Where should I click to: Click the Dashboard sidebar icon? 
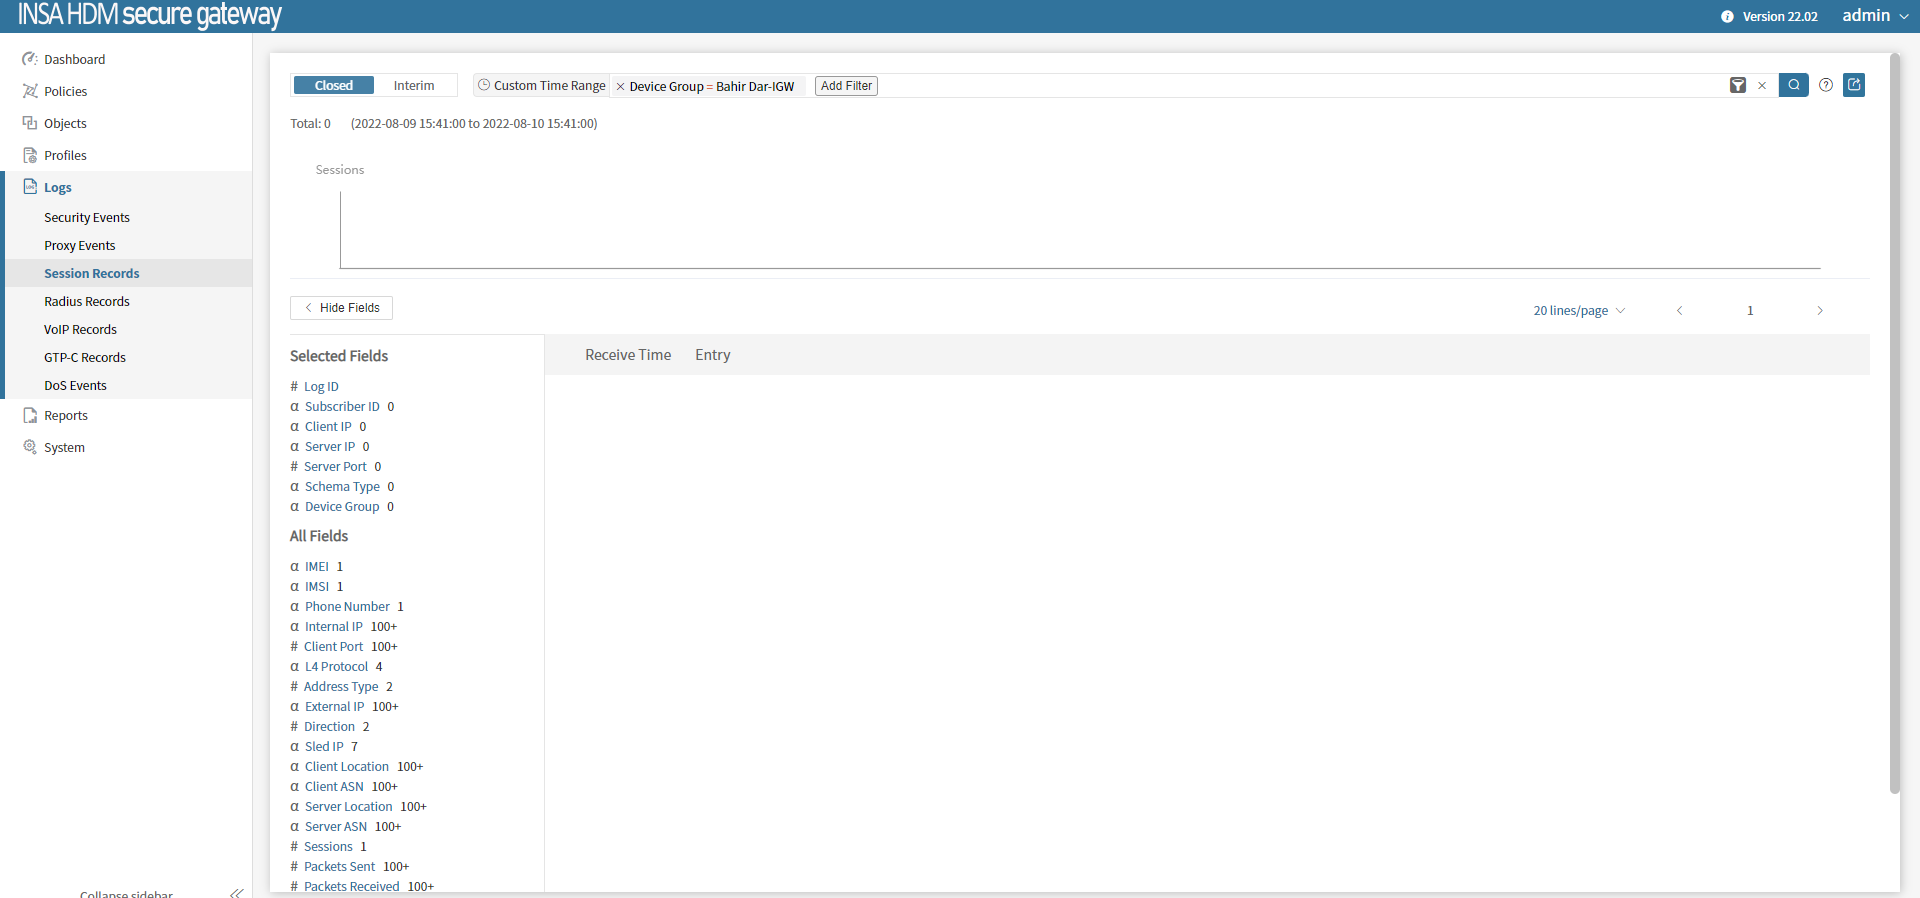pos(30,59)
